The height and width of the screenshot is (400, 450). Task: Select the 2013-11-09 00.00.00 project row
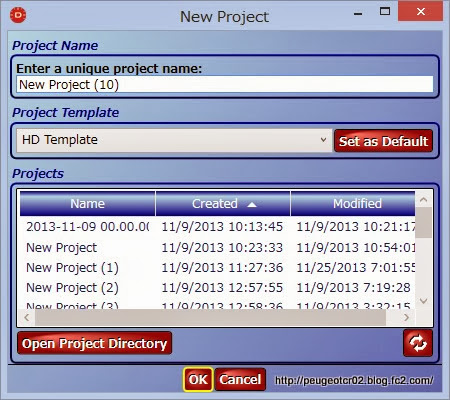217,227
